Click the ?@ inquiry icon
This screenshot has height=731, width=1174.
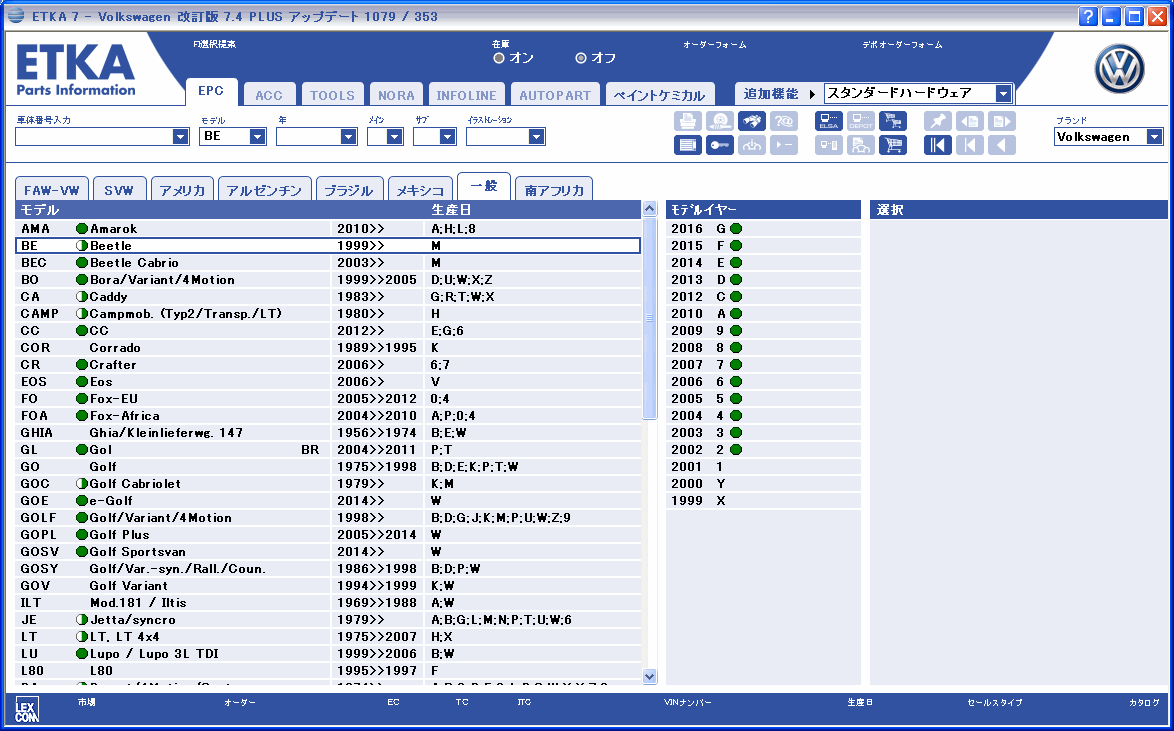pyautogui.click(x=784, y=121)
